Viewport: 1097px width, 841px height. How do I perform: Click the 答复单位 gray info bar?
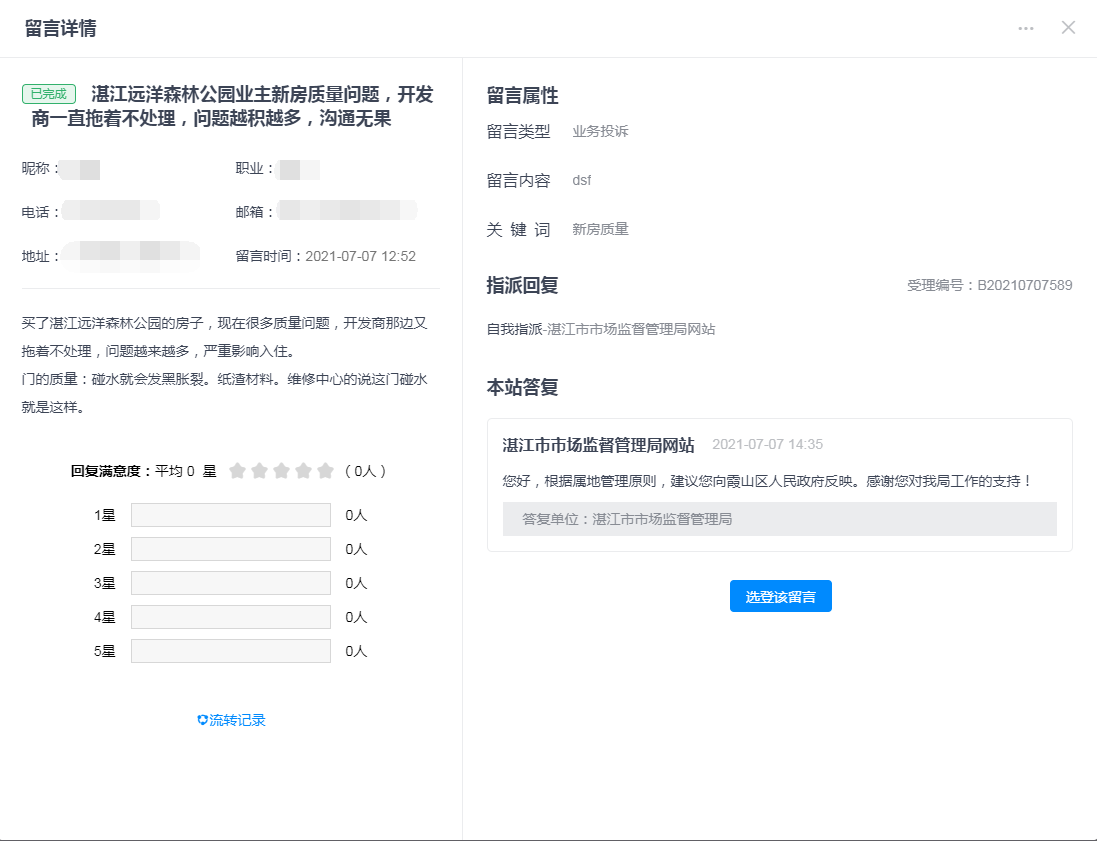click(779, 519)
